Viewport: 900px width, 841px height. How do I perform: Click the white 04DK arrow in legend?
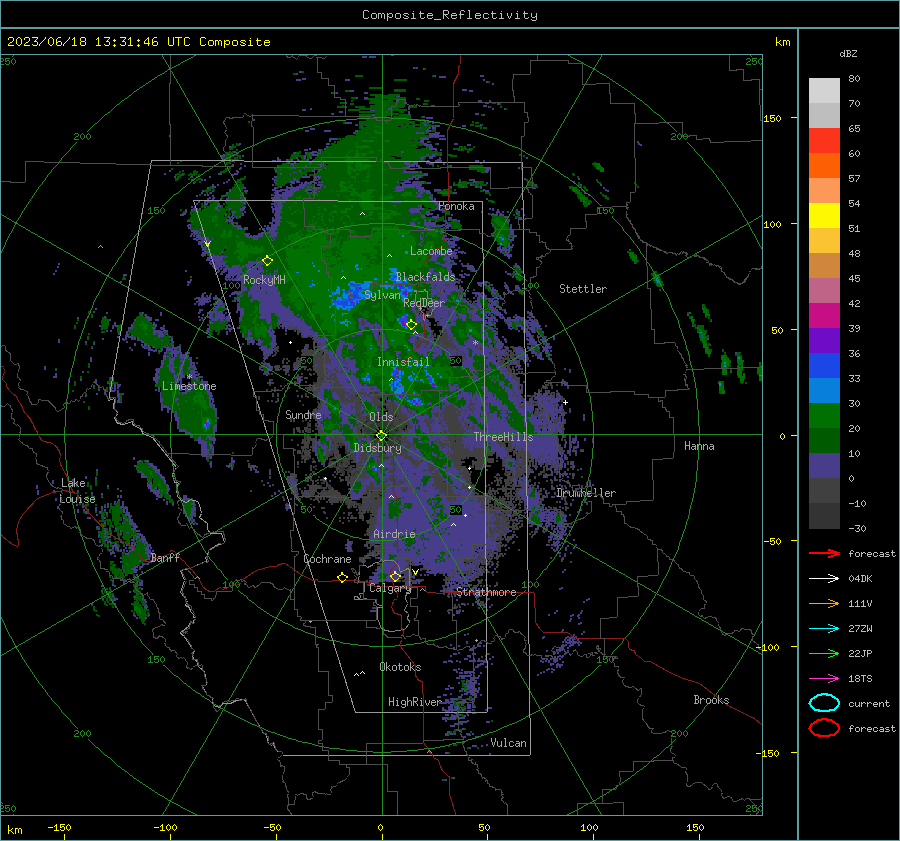pyautogui.click(x=824, y=579)
